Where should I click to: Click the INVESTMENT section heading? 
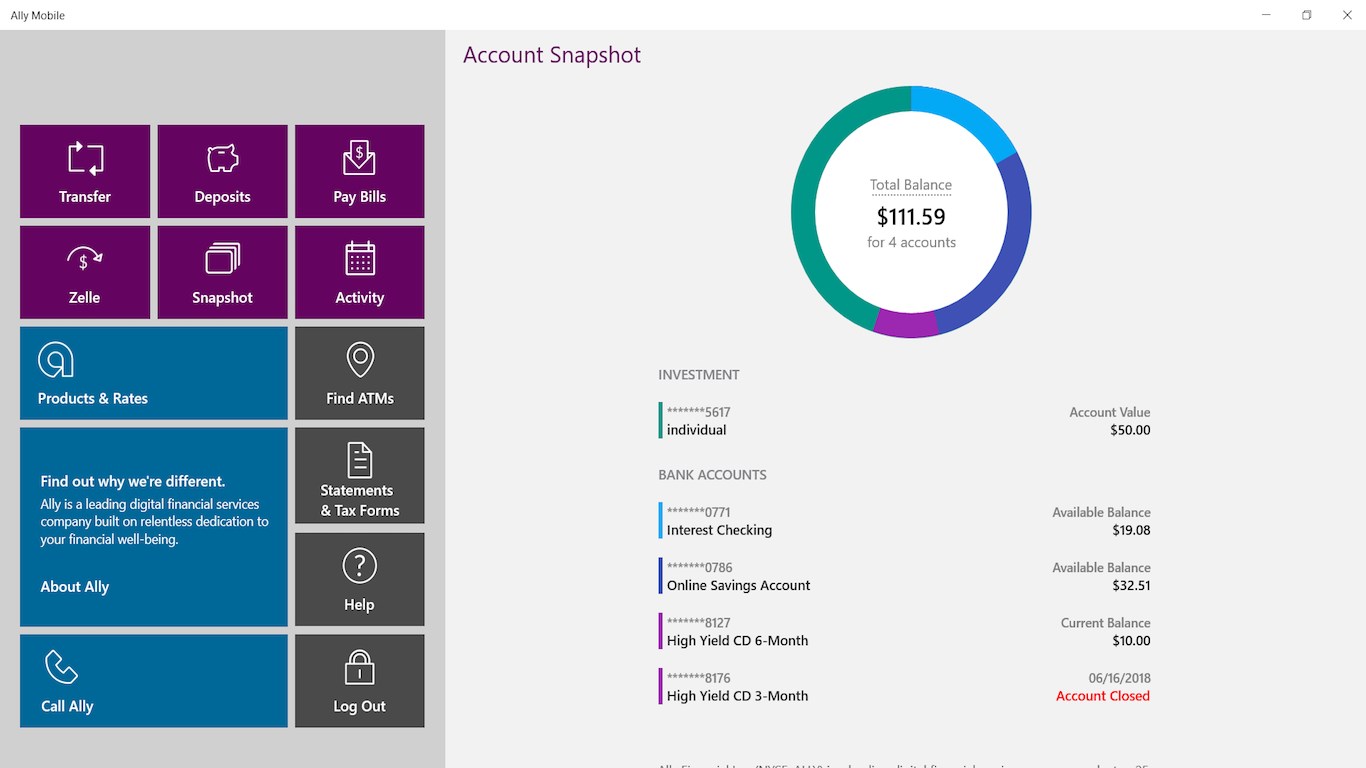coord(699,375)
